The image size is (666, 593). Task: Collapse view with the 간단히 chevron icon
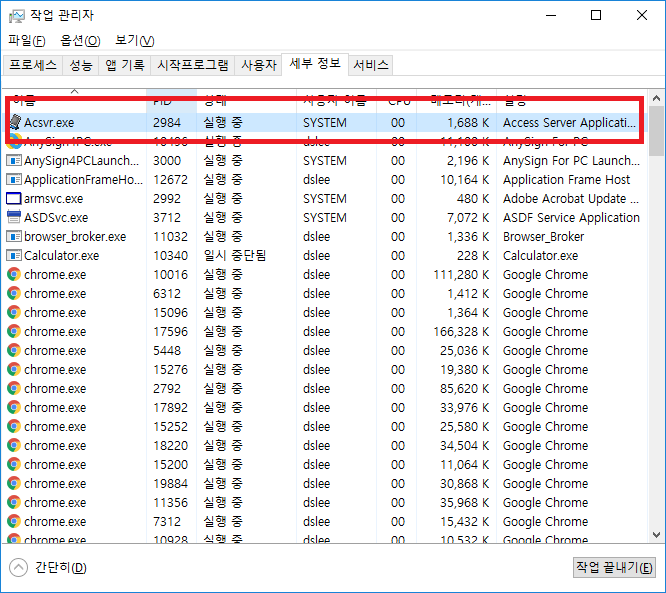pos(18,568)
